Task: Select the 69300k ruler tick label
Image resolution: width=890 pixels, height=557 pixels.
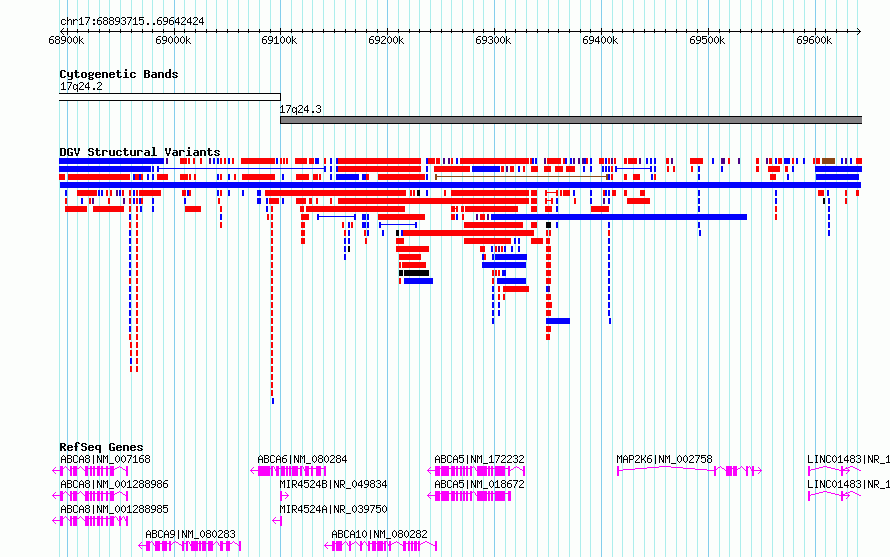Action: point(493,40)
